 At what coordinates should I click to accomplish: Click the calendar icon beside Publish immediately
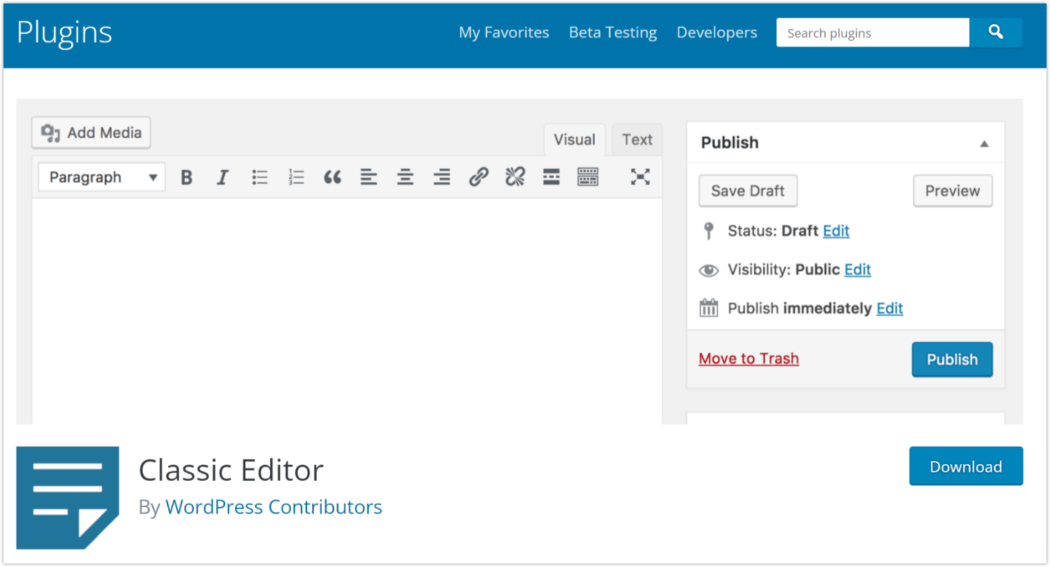(708, 308)
